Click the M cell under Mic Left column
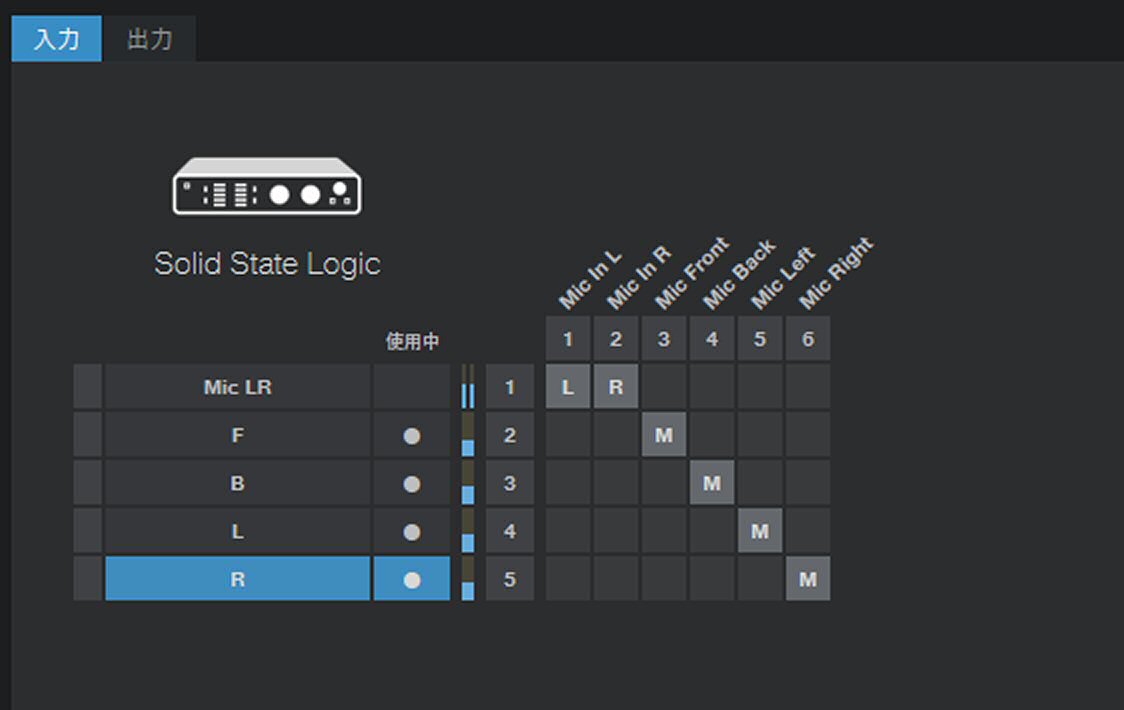Image resolution: width=1124 pixels, height=710 pixels. pyautogui.click(x=760, y=531)
